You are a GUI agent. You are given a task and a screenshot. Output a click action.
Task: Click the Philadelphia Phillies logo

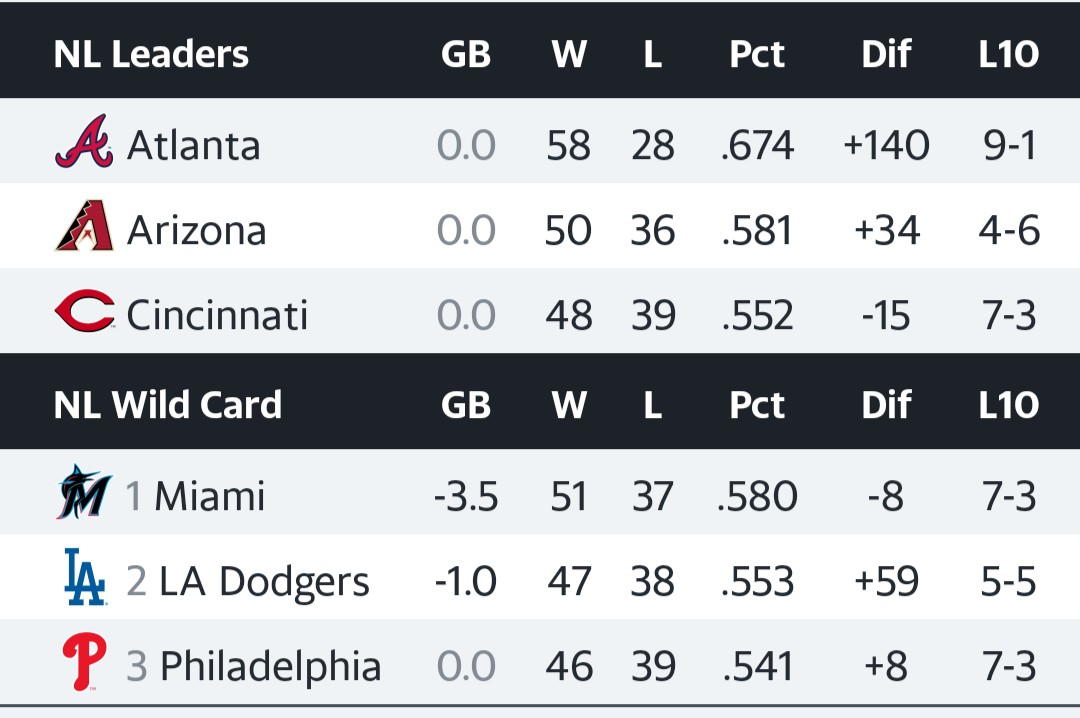tap(84, 662)
